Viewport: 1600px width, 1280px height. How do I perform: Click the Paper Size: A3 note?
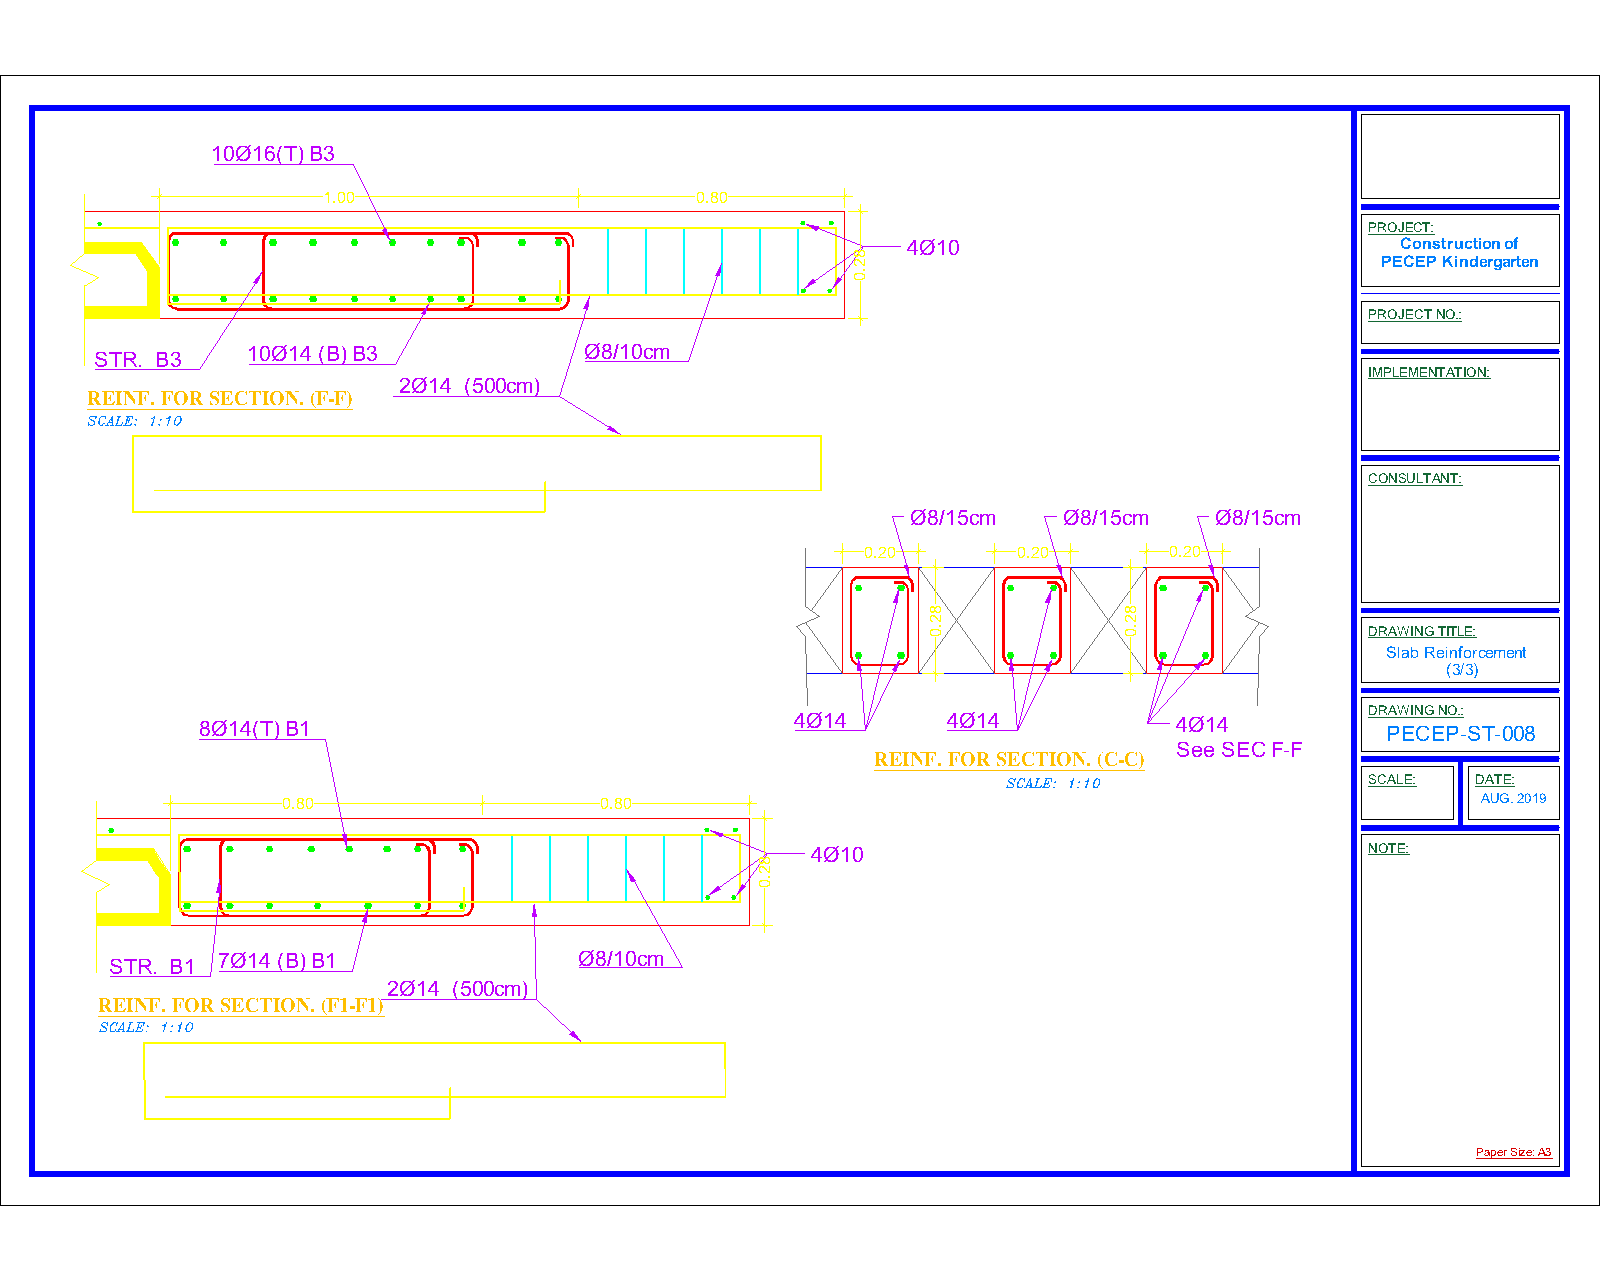[x=1513, y=1152]
